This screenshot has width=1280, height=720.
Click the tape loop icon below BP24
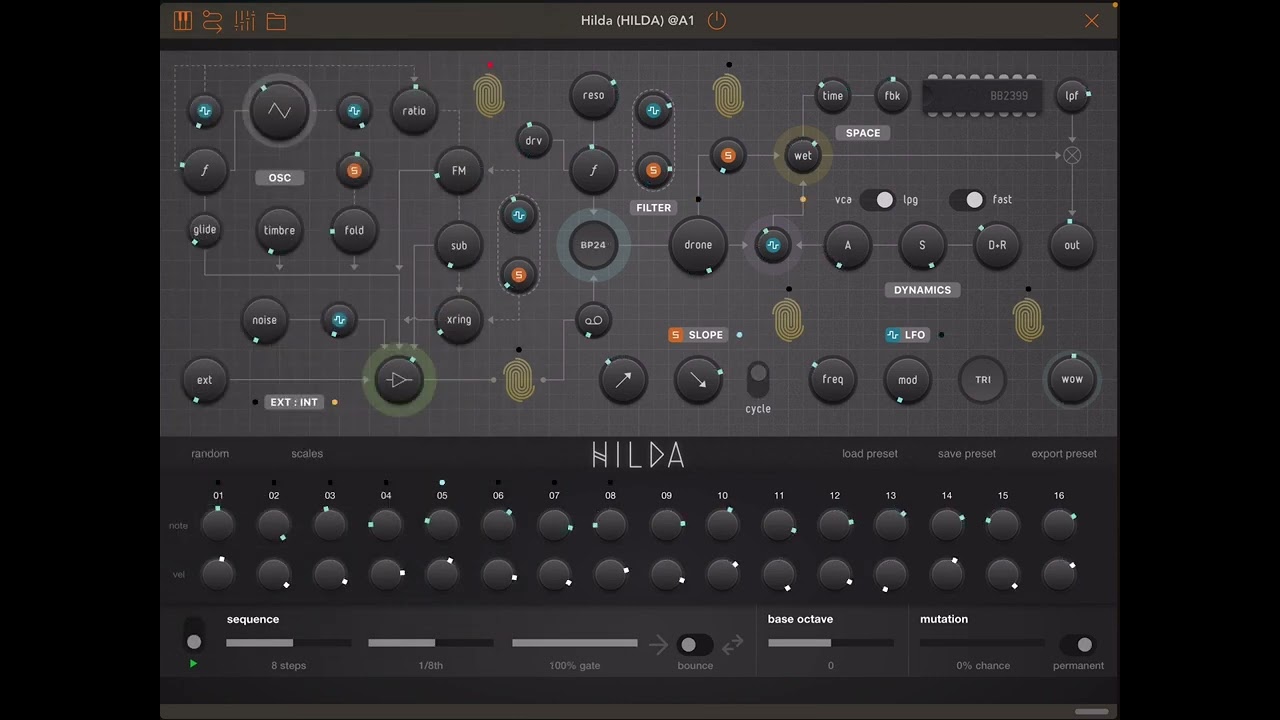point(593,320)
